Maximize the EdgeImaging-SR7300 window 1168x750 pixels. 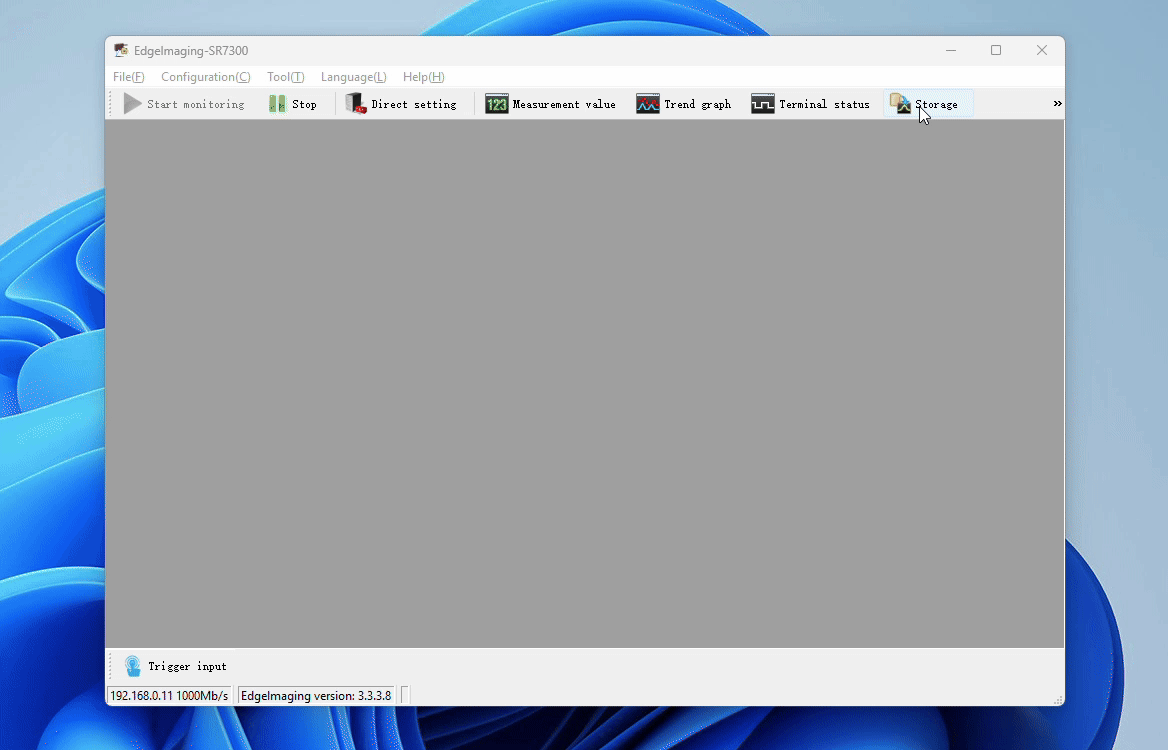[x=996, y=50]
